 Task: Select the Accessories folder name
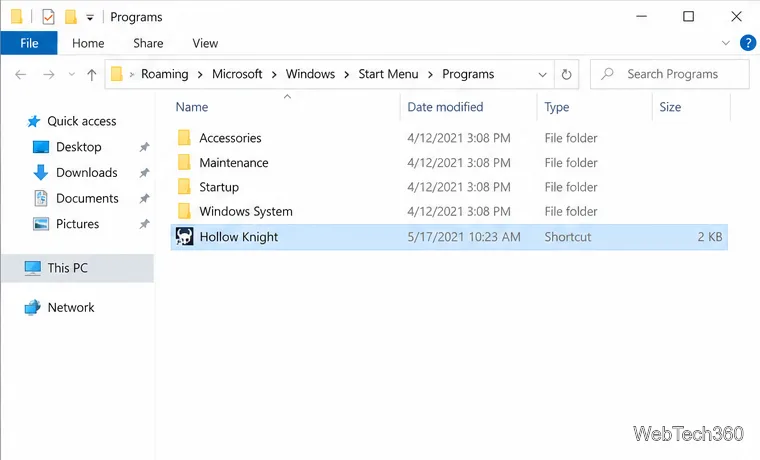tap(230, 138)
